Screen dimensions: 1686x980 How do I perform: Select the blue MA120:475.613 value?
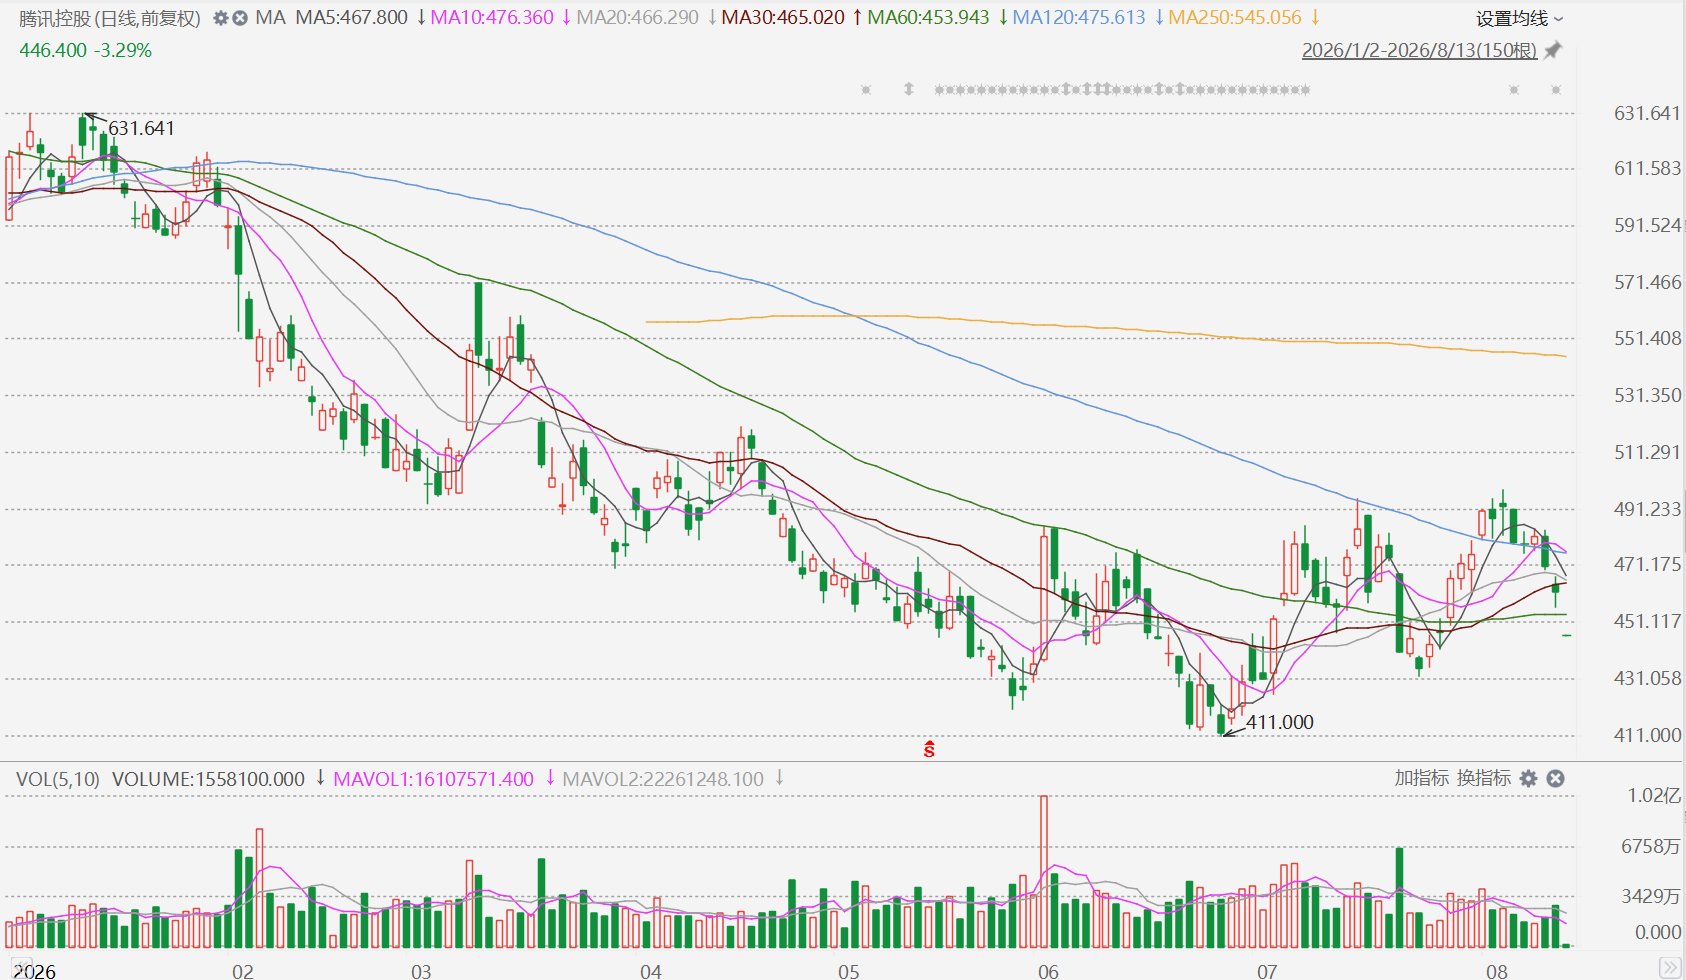(x=1079, y=18)
